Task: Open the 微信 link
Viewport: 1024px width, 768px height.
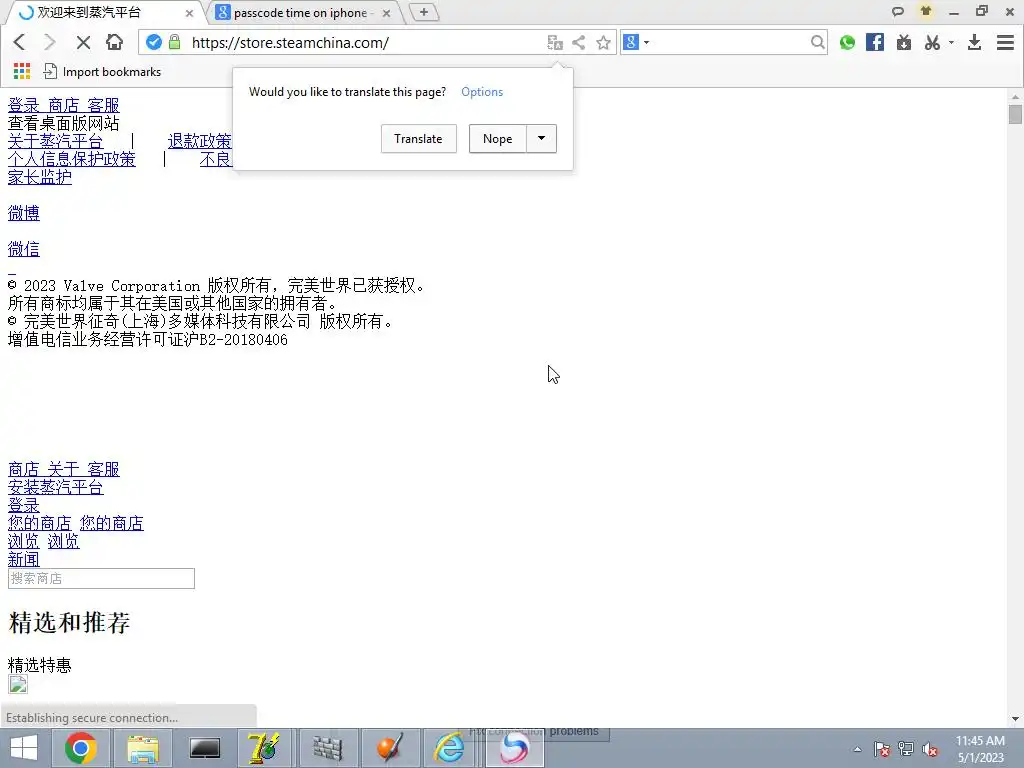Action: 24,249
